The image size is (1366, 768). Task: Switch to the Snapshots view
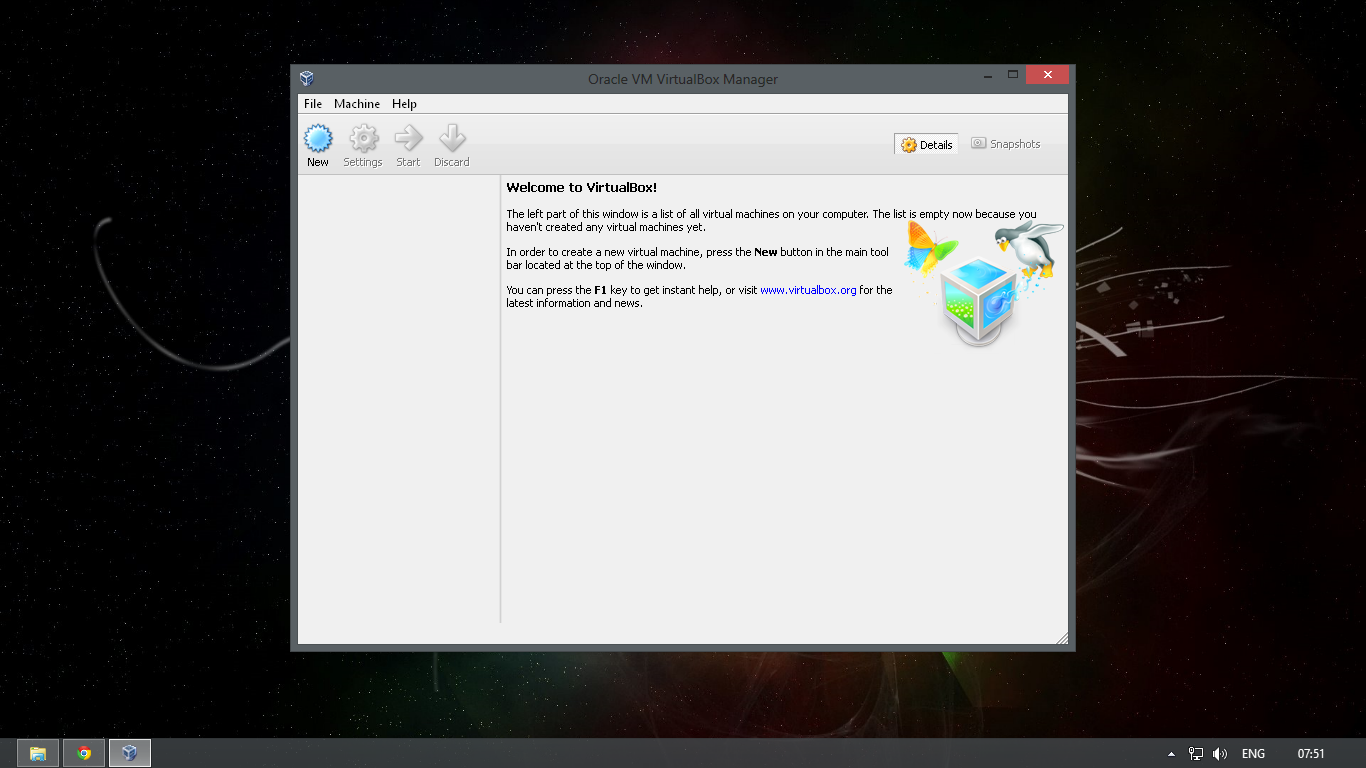[x=1005, y=144]
